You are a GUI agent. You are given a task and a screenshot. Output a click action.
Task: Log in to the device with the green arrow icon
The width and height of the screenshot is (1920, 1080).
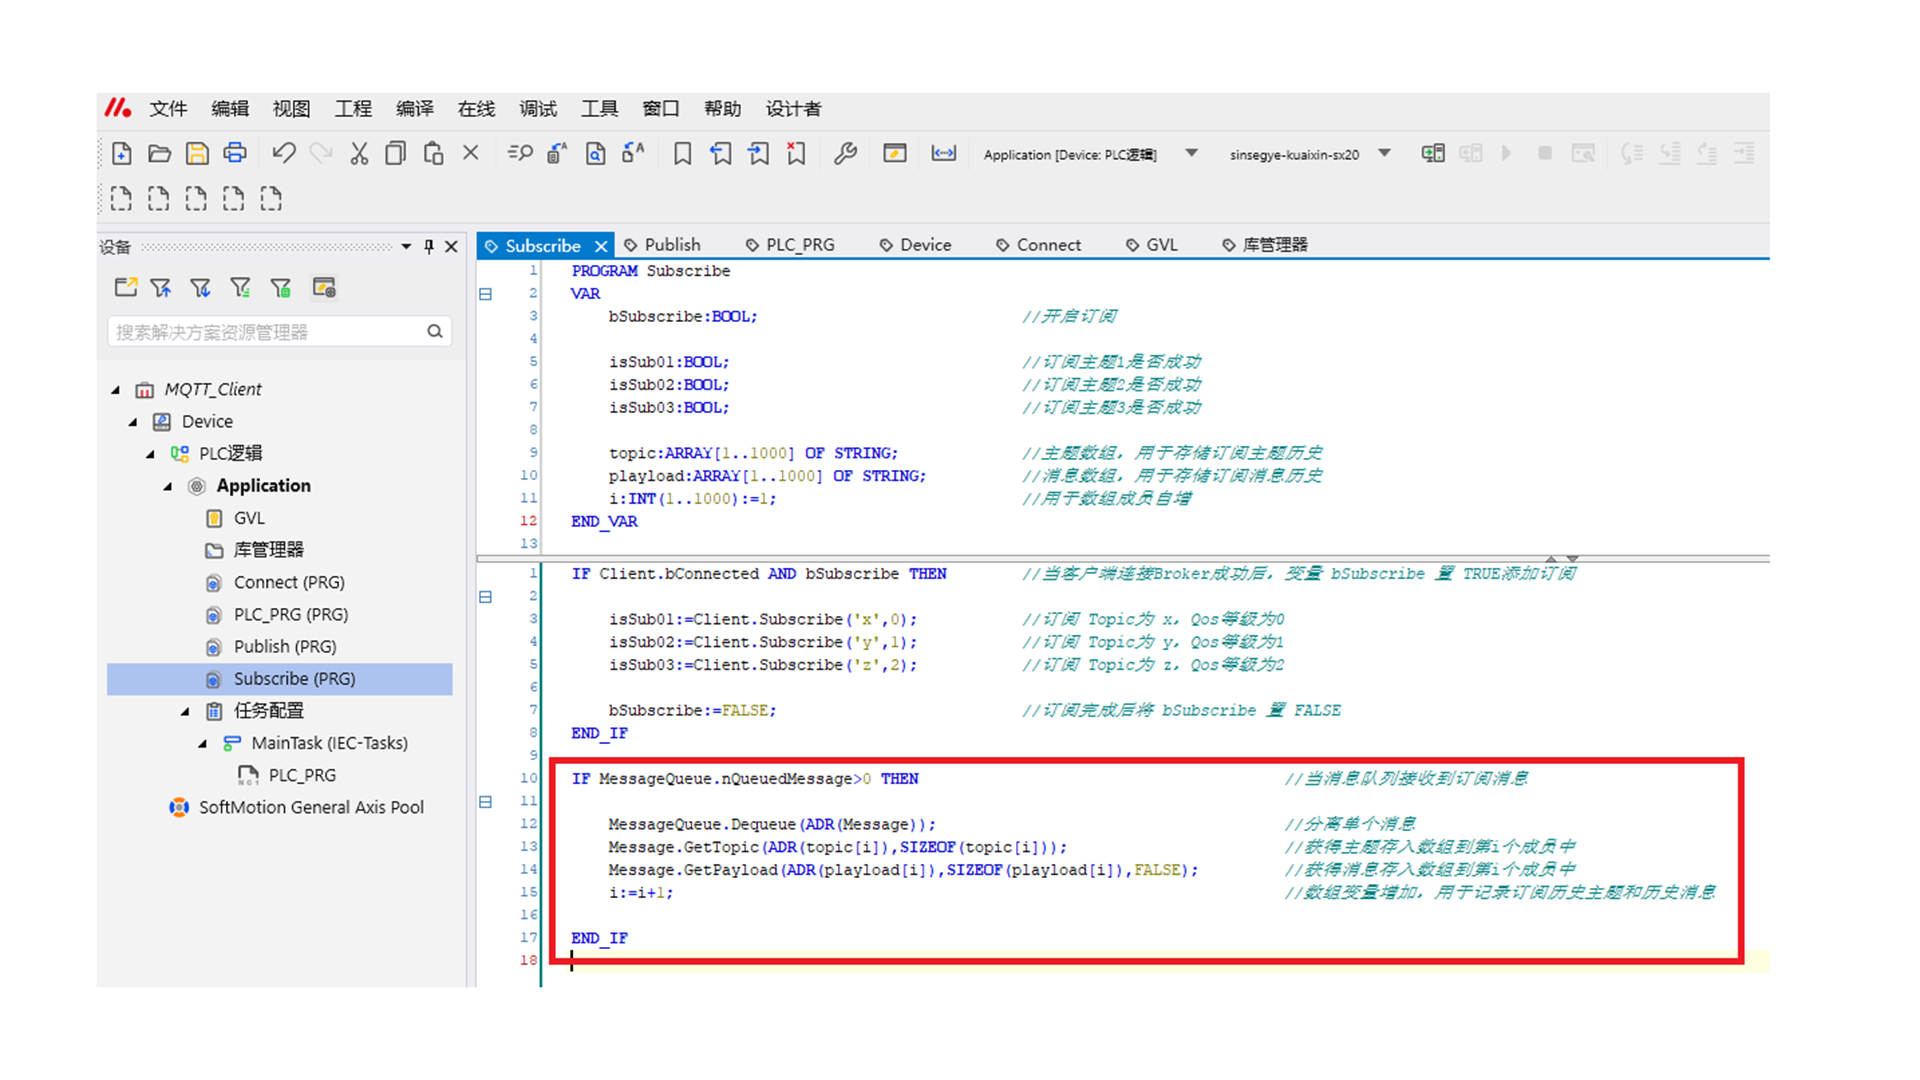(1433, 153)
